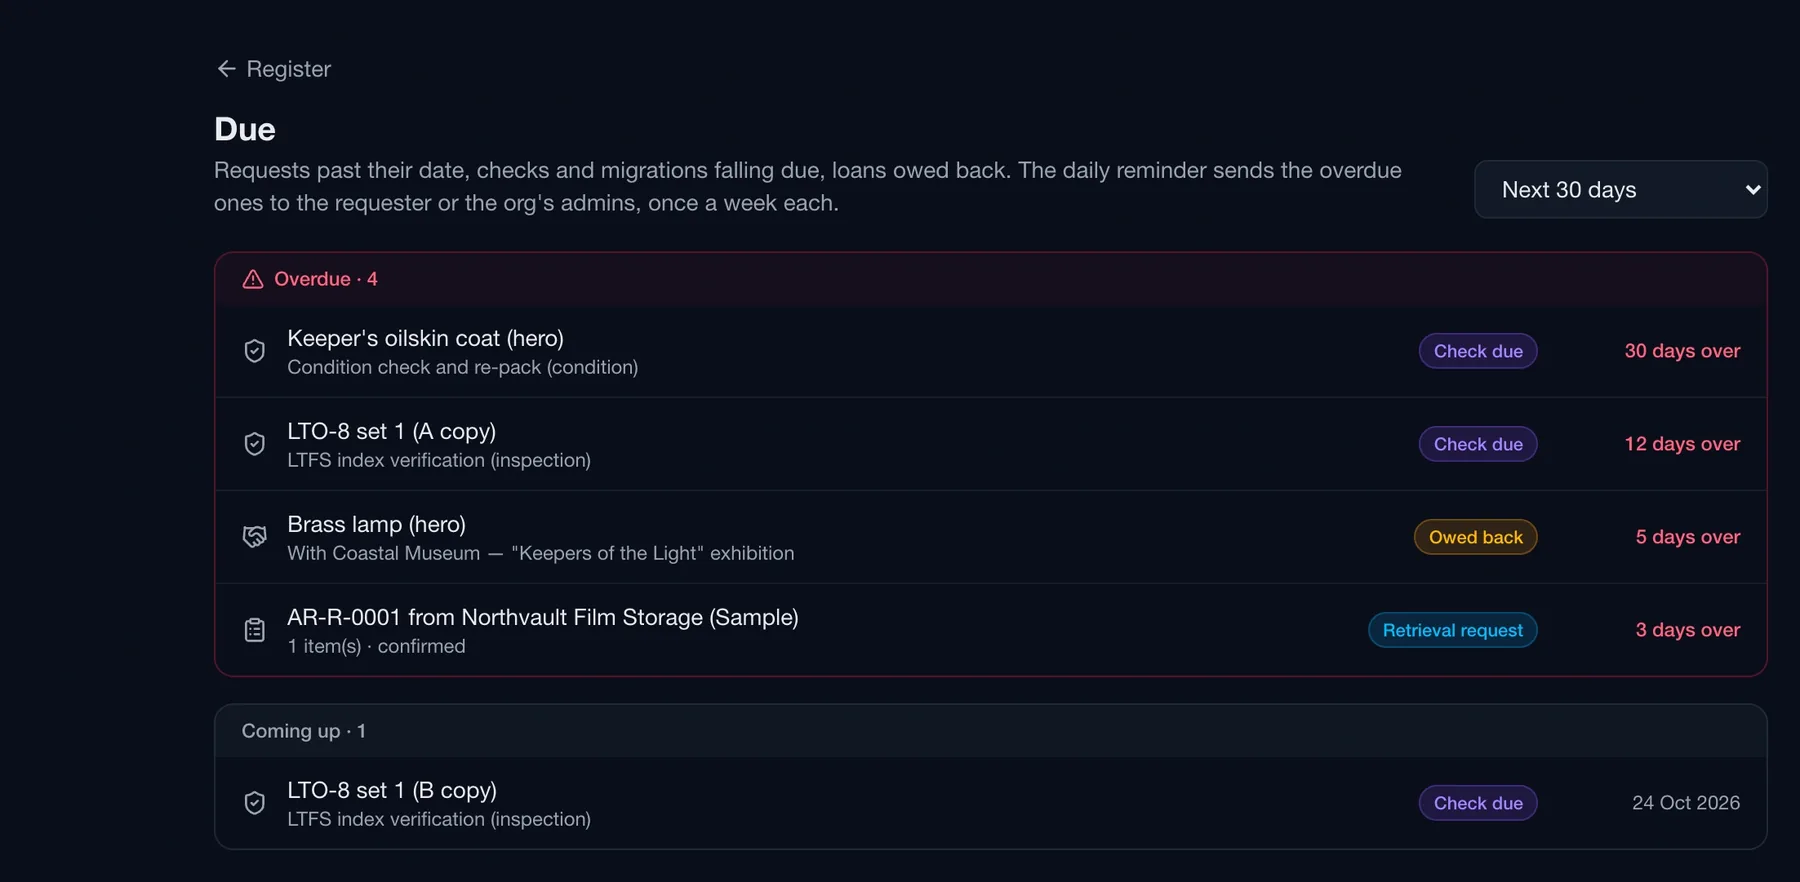Screen dimensions: 1800x882
Task: Click Check due badge for LTO-8 A copy
Action: pyautogui.click(x=1478, y=444)
